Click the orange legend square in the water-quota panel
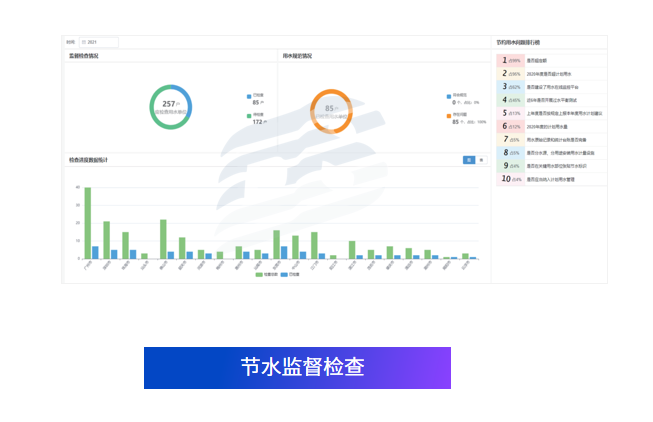This screenshot has height=422, width=653. [449, 115]
